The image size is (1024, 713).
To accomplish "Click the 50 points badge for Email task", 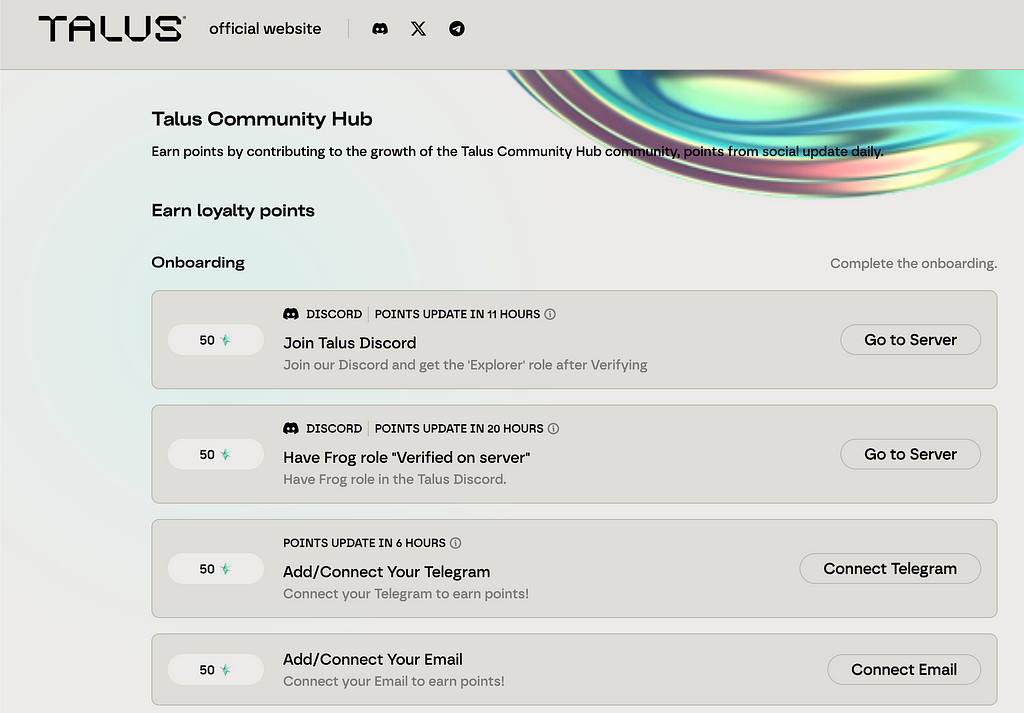I will coord(216,669).
